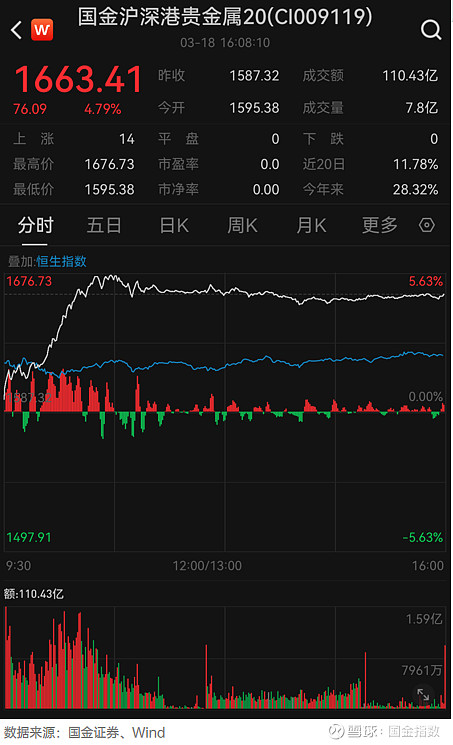Viewport: 453px width, 745px height.
Task: Tap the change value 76.09
Action: pyautogui.click(x=29, y=109)
